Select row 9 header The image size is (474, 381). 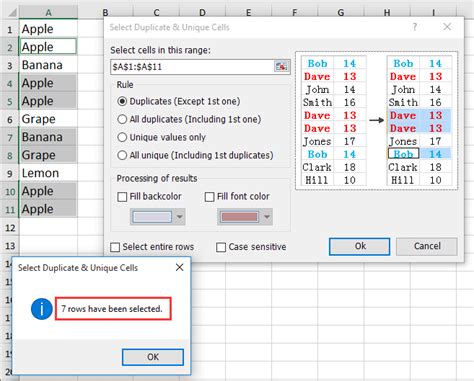click(x=10, y=173)
